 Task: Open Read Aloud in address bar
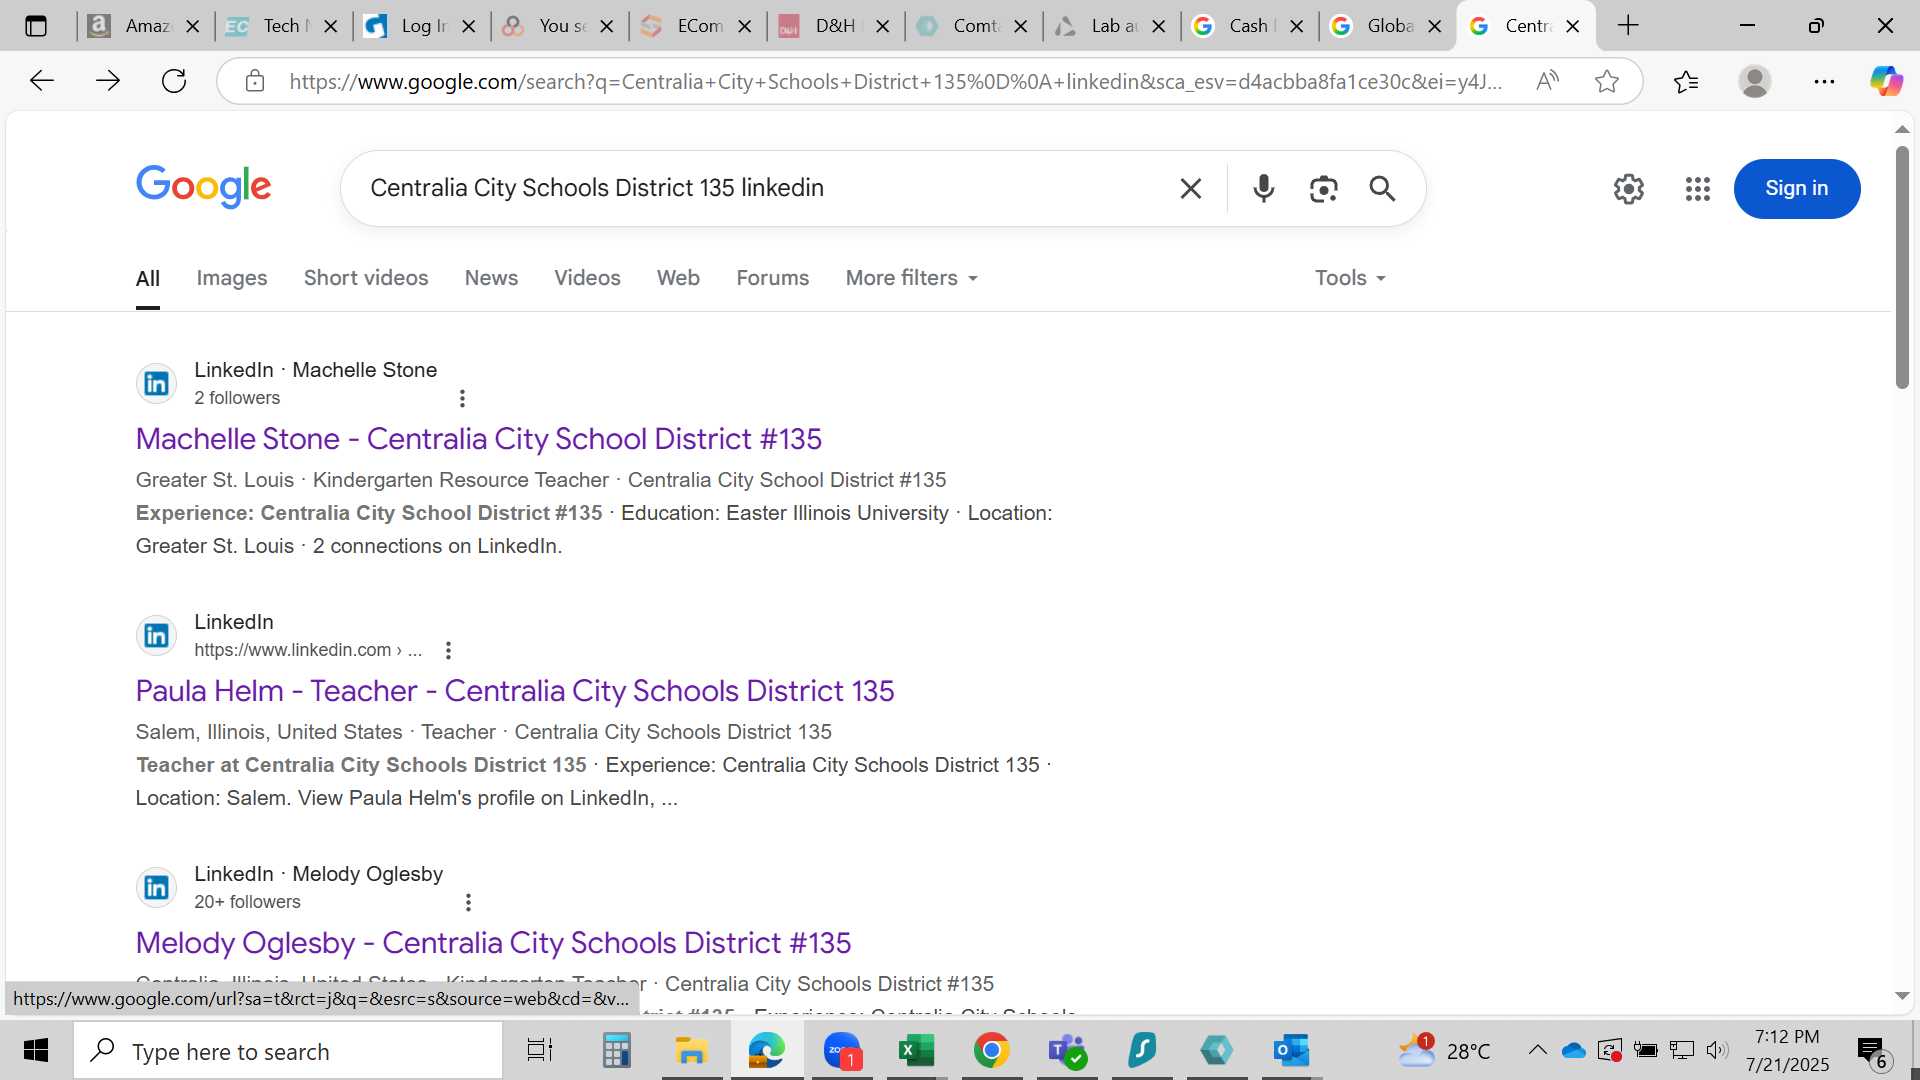click(x=1547, y=81)
